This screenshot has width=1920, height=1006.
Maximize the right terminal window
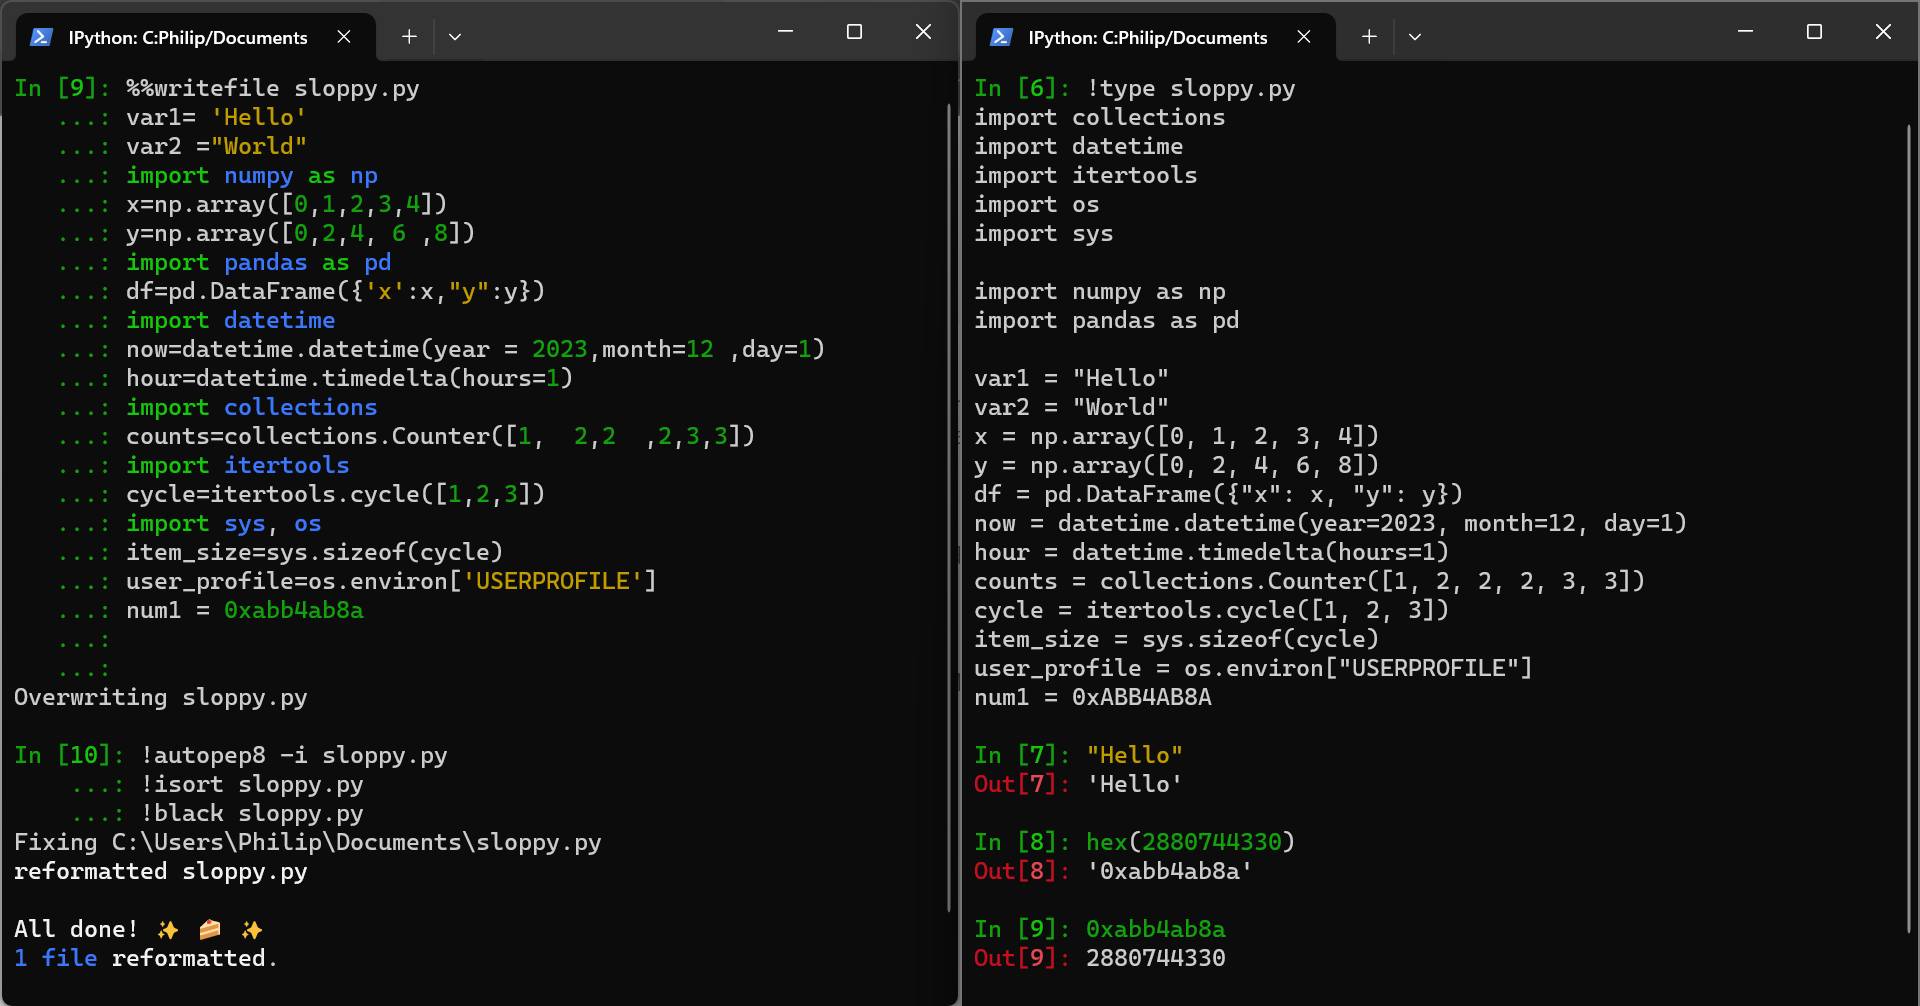pos(1814,32)
